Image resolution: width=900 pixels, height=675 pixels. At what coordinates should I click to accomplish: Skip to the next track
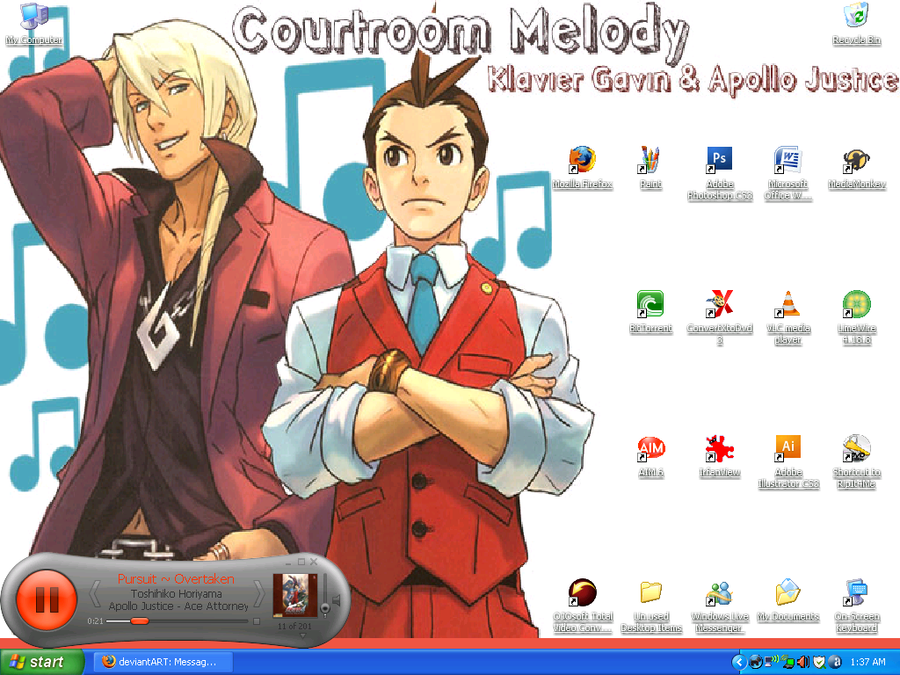pyautogui.click(x=259, y=593)
